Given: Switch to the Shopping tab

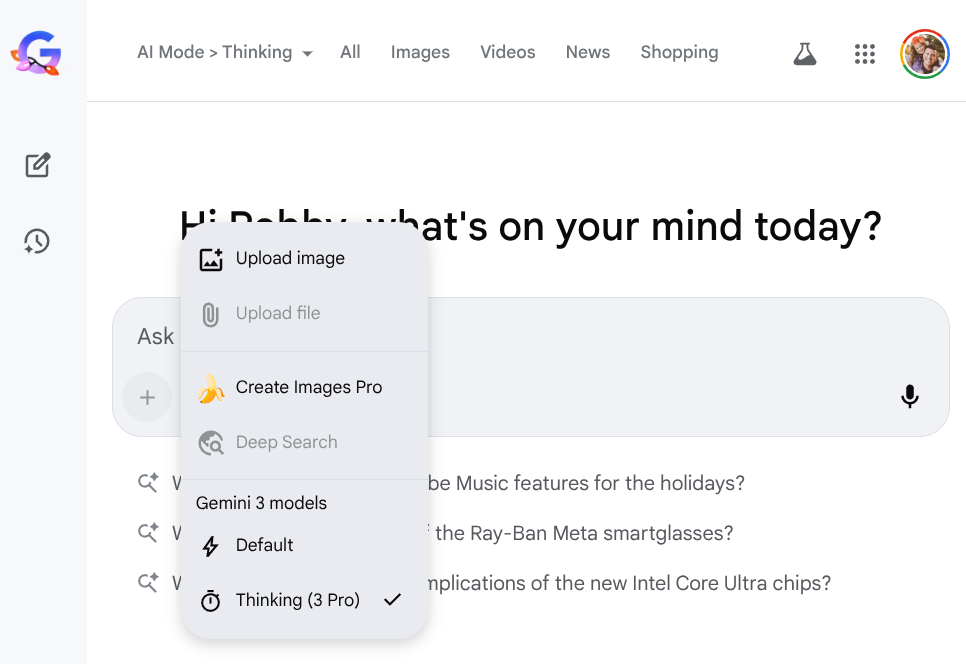Looking at the screenshot, I should [x=679, y=53].
